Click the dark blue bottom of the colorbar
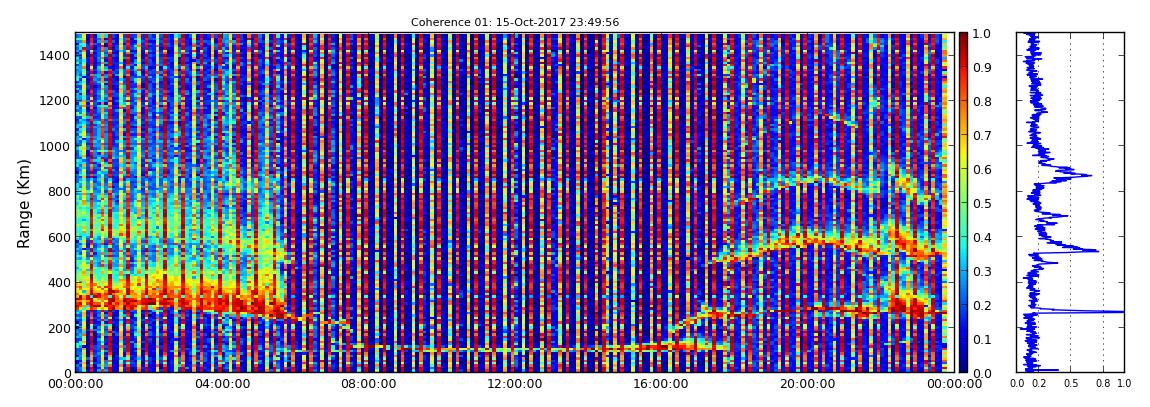 963,363
